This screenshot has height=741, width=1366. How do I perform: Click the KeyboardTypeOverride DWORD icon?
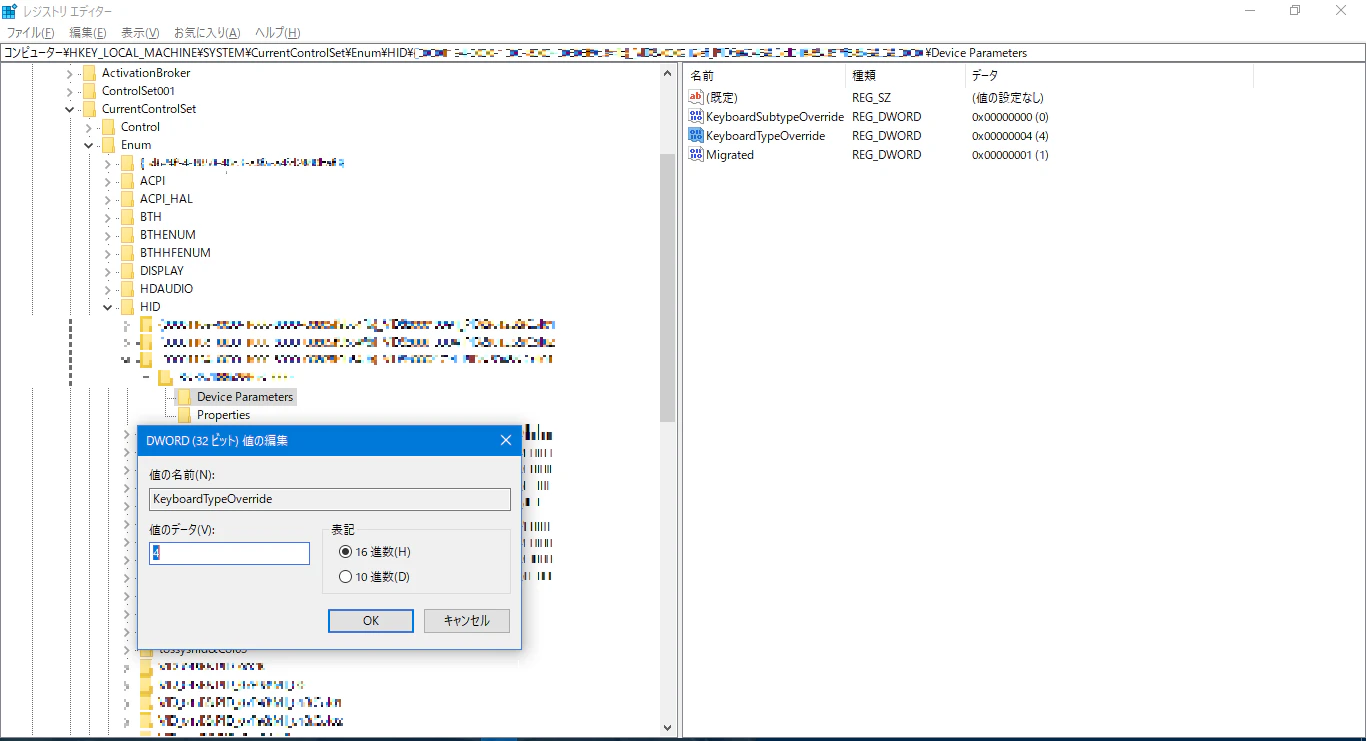click(696, 136)
